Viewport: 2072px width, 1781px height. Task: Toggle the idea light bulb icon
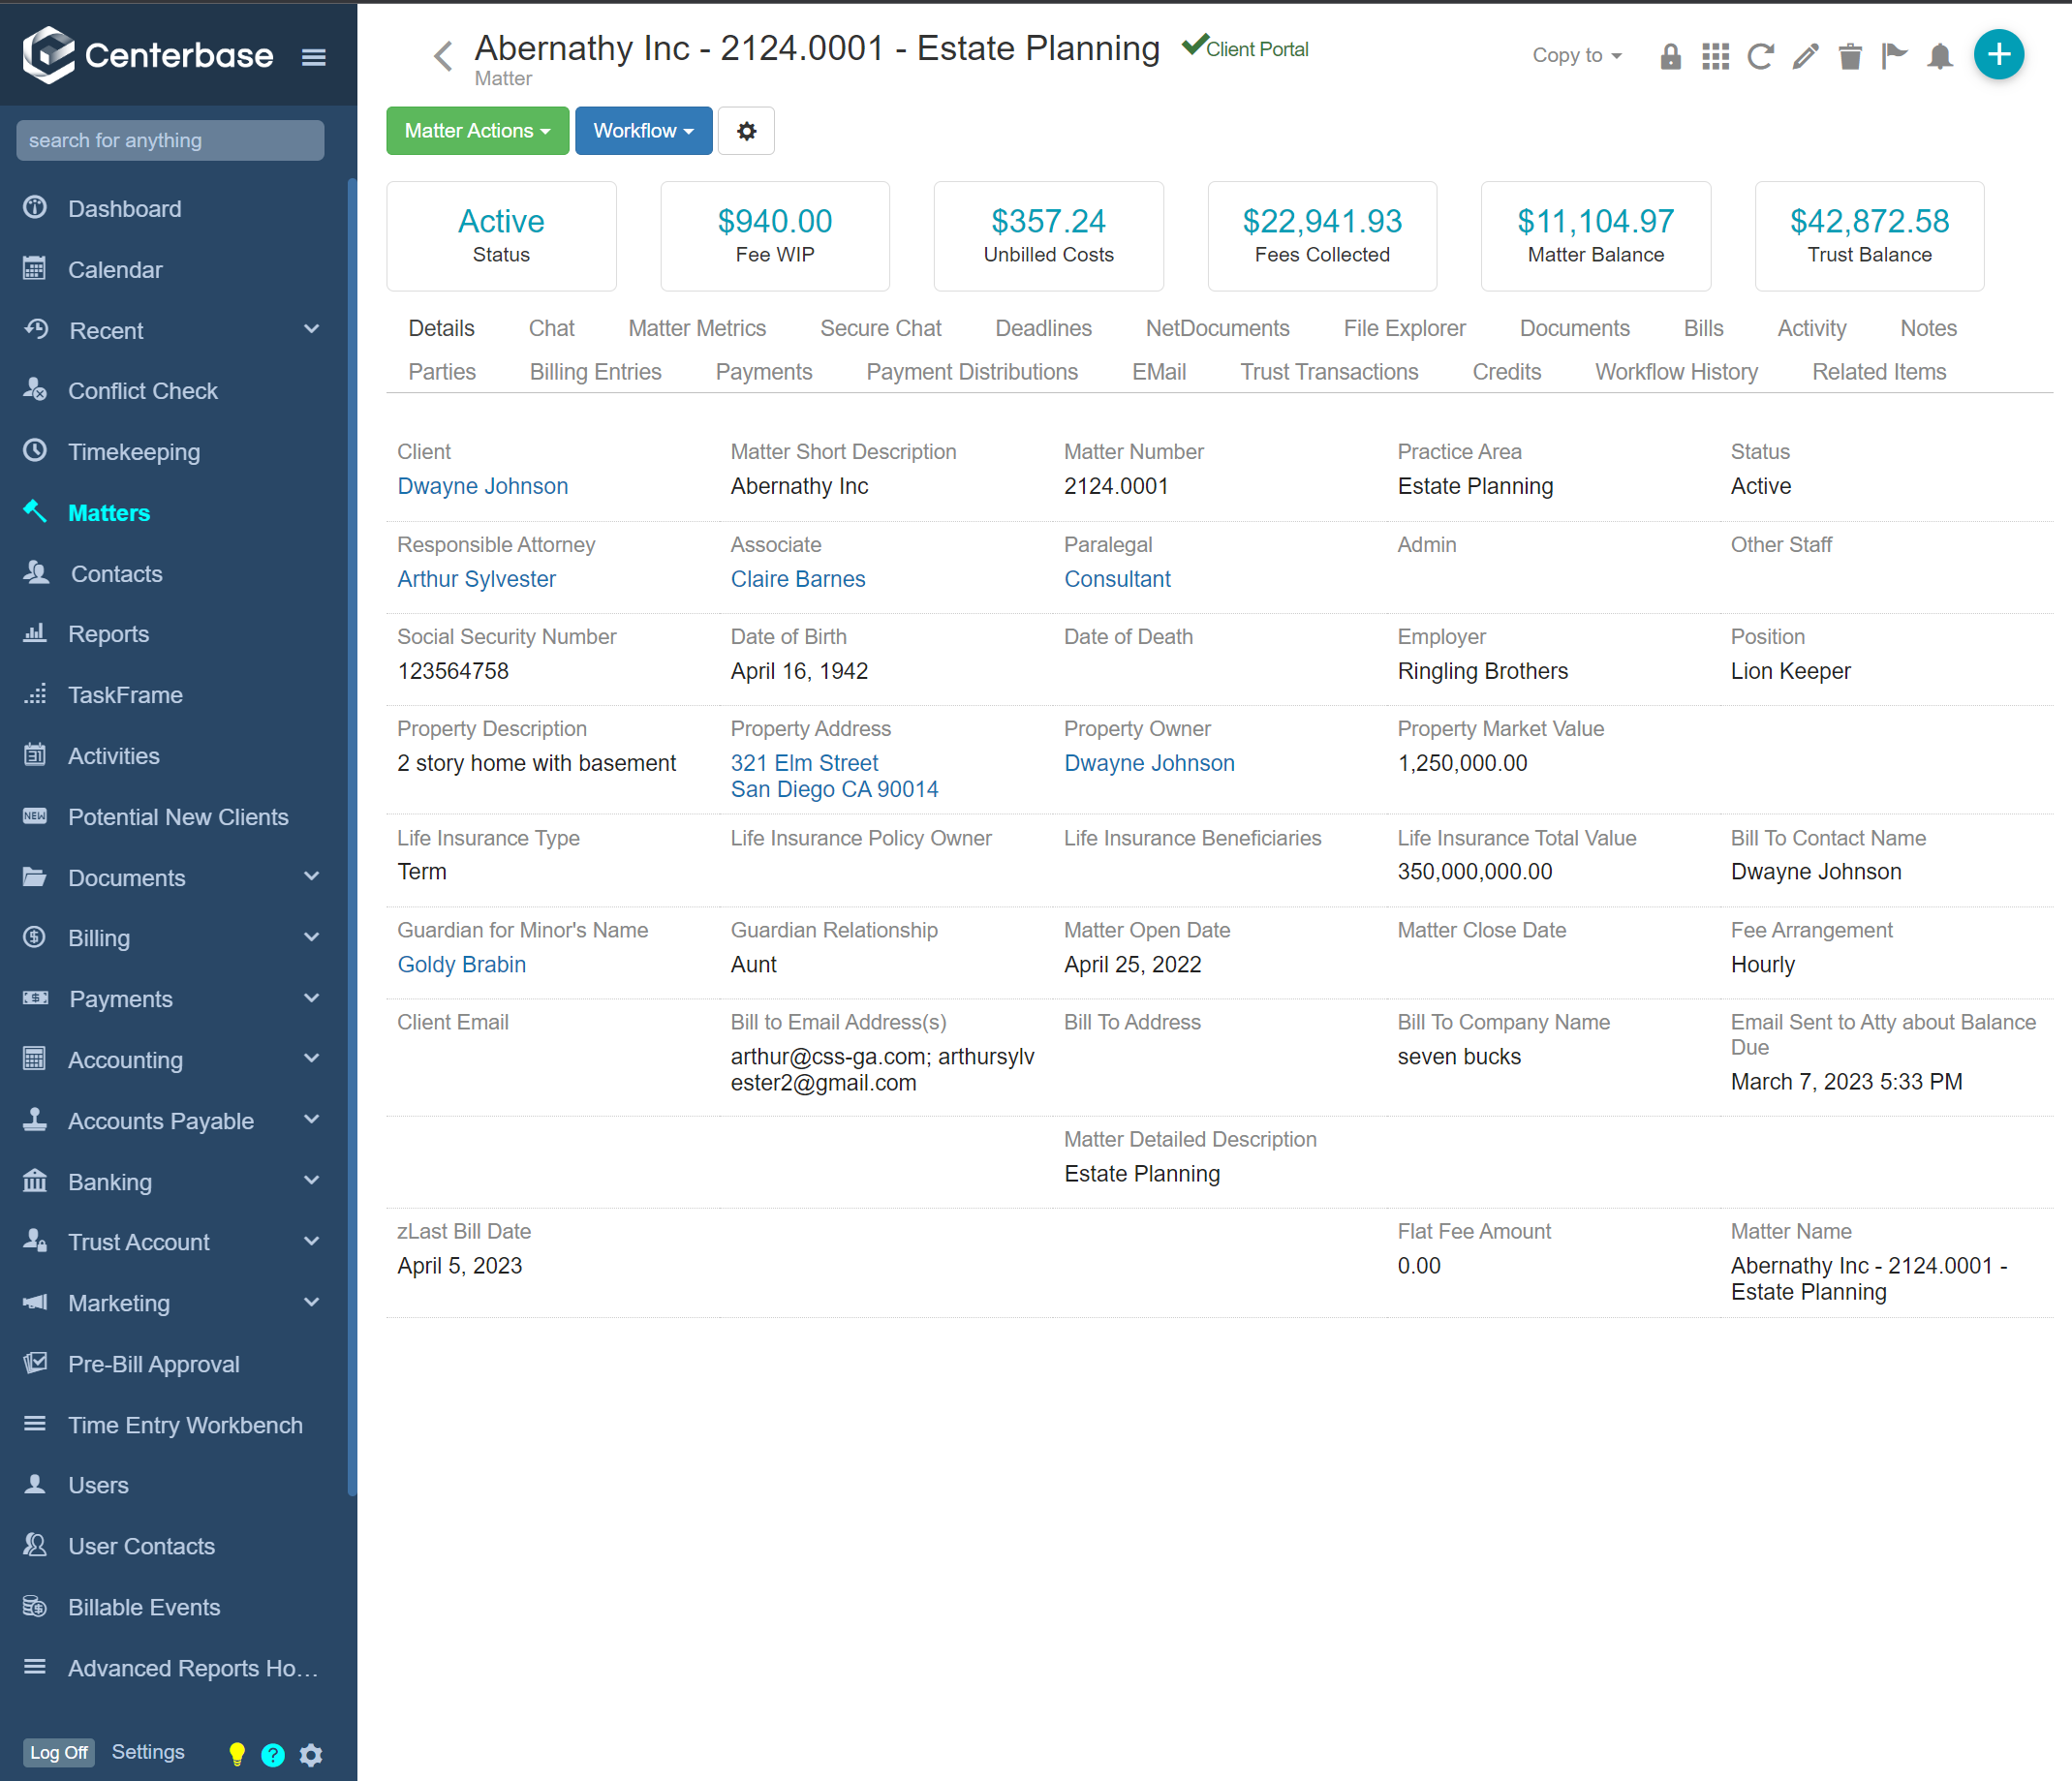coord(236,1754)
